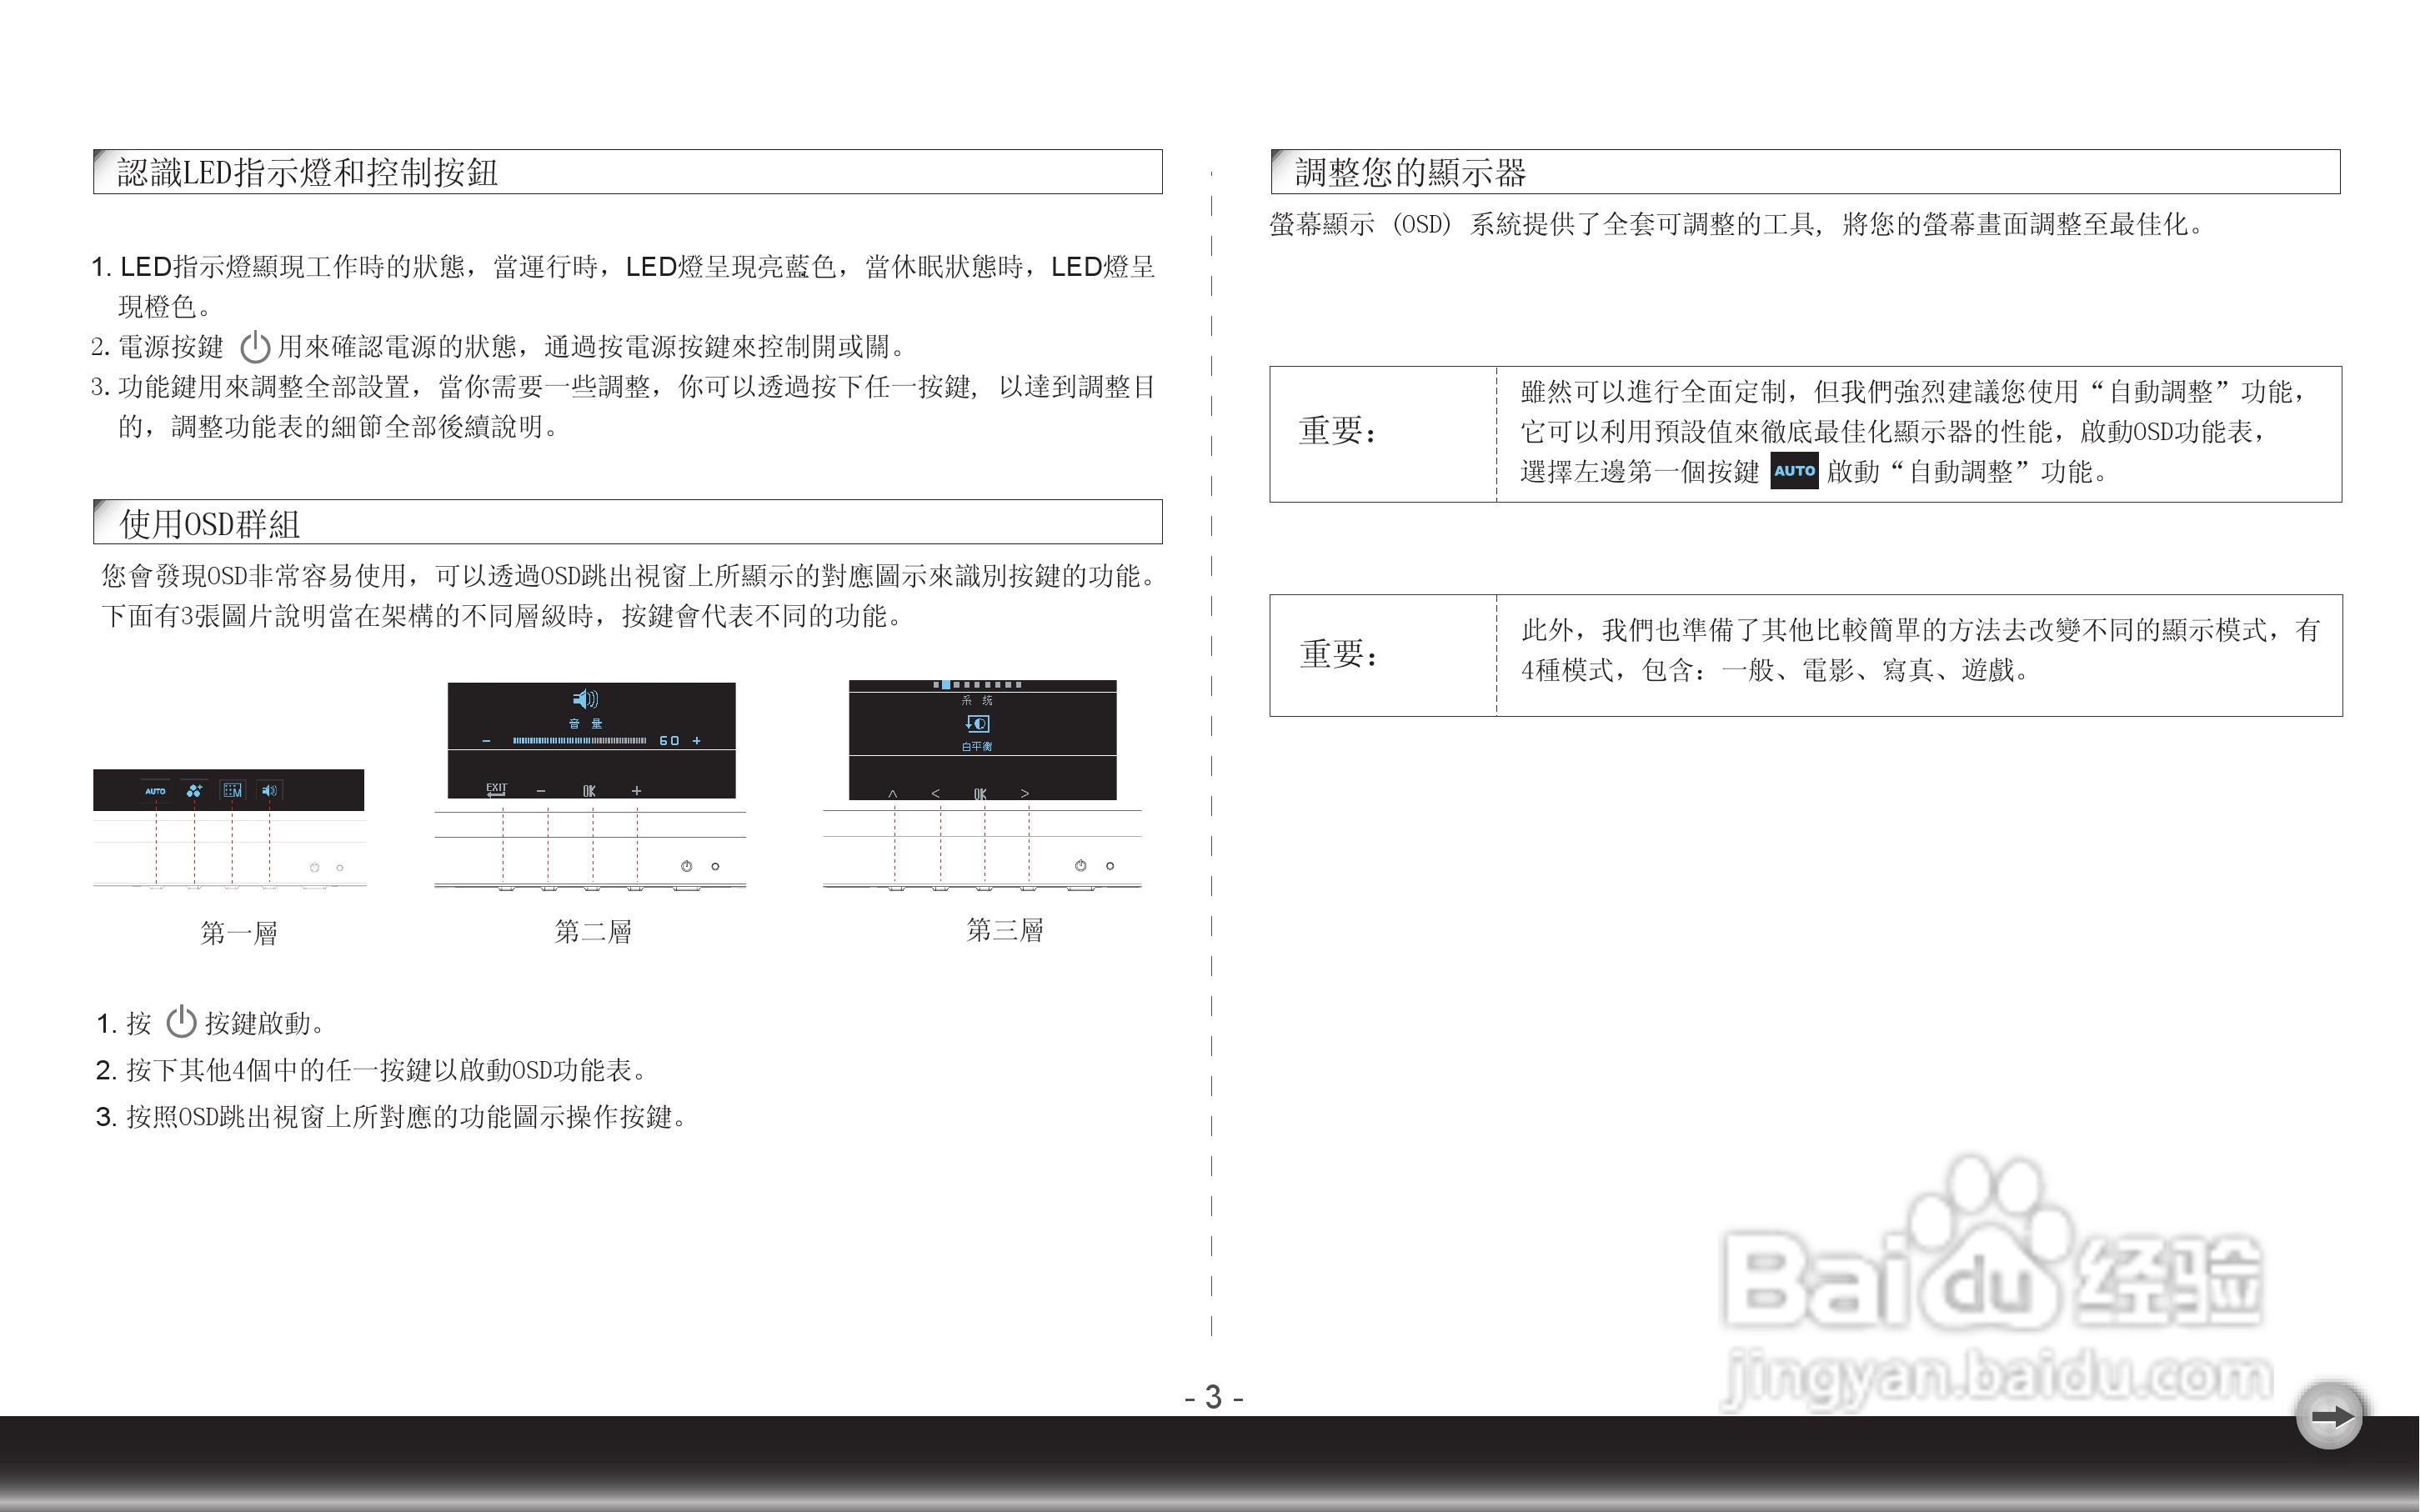Click the up caret in third-layer OSD
The height and width of the screenshot is (1512, 2420).
pyautogui.click(x=893, y=794)
